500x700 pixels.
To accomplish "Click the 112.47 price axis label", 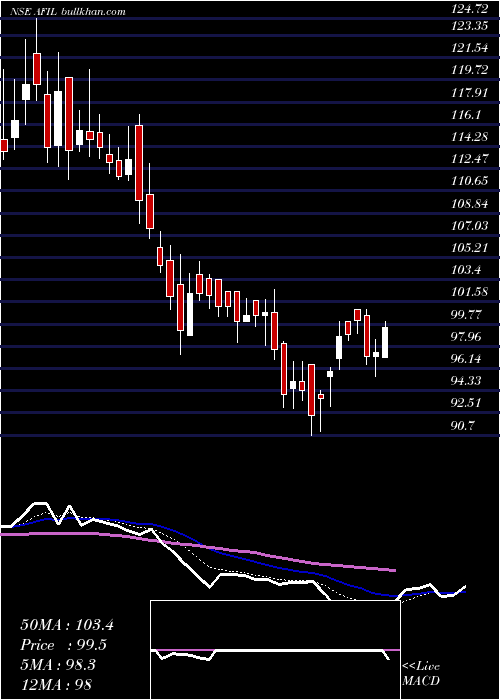I will point(470,159).
